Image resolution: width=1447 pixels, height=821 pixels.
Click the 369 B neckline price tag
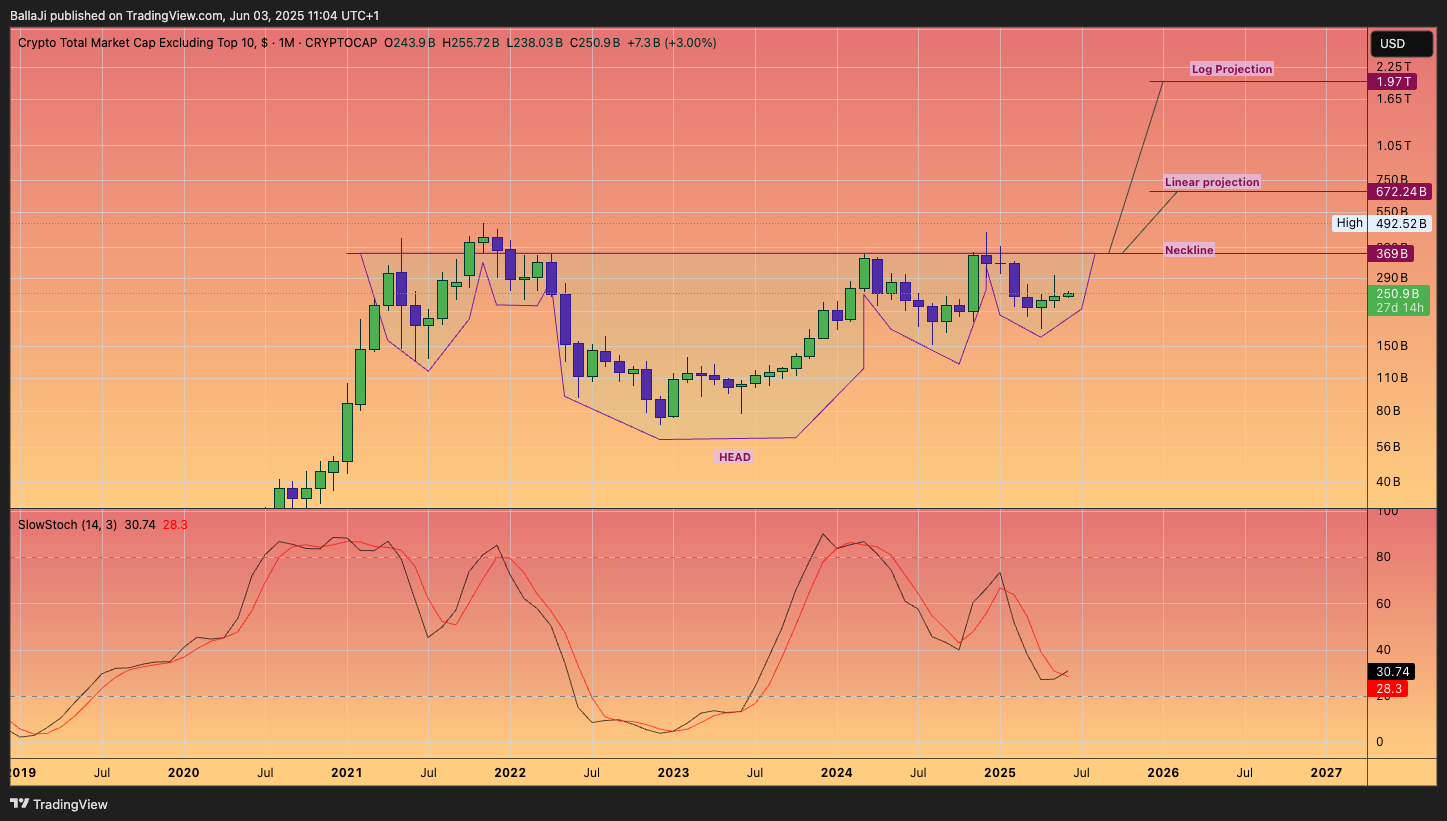1390,254
